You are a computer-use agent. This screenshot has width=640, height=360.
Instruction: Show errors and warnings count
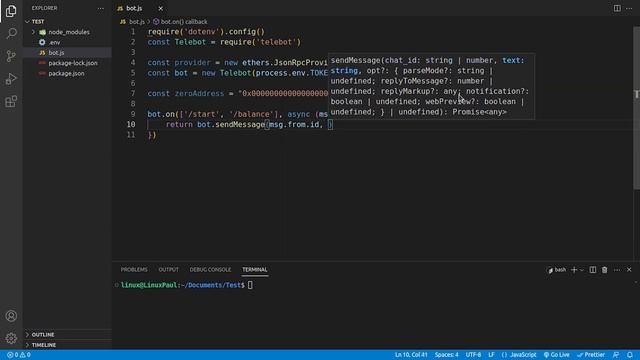pyautogui.click(x=19, y=355)
